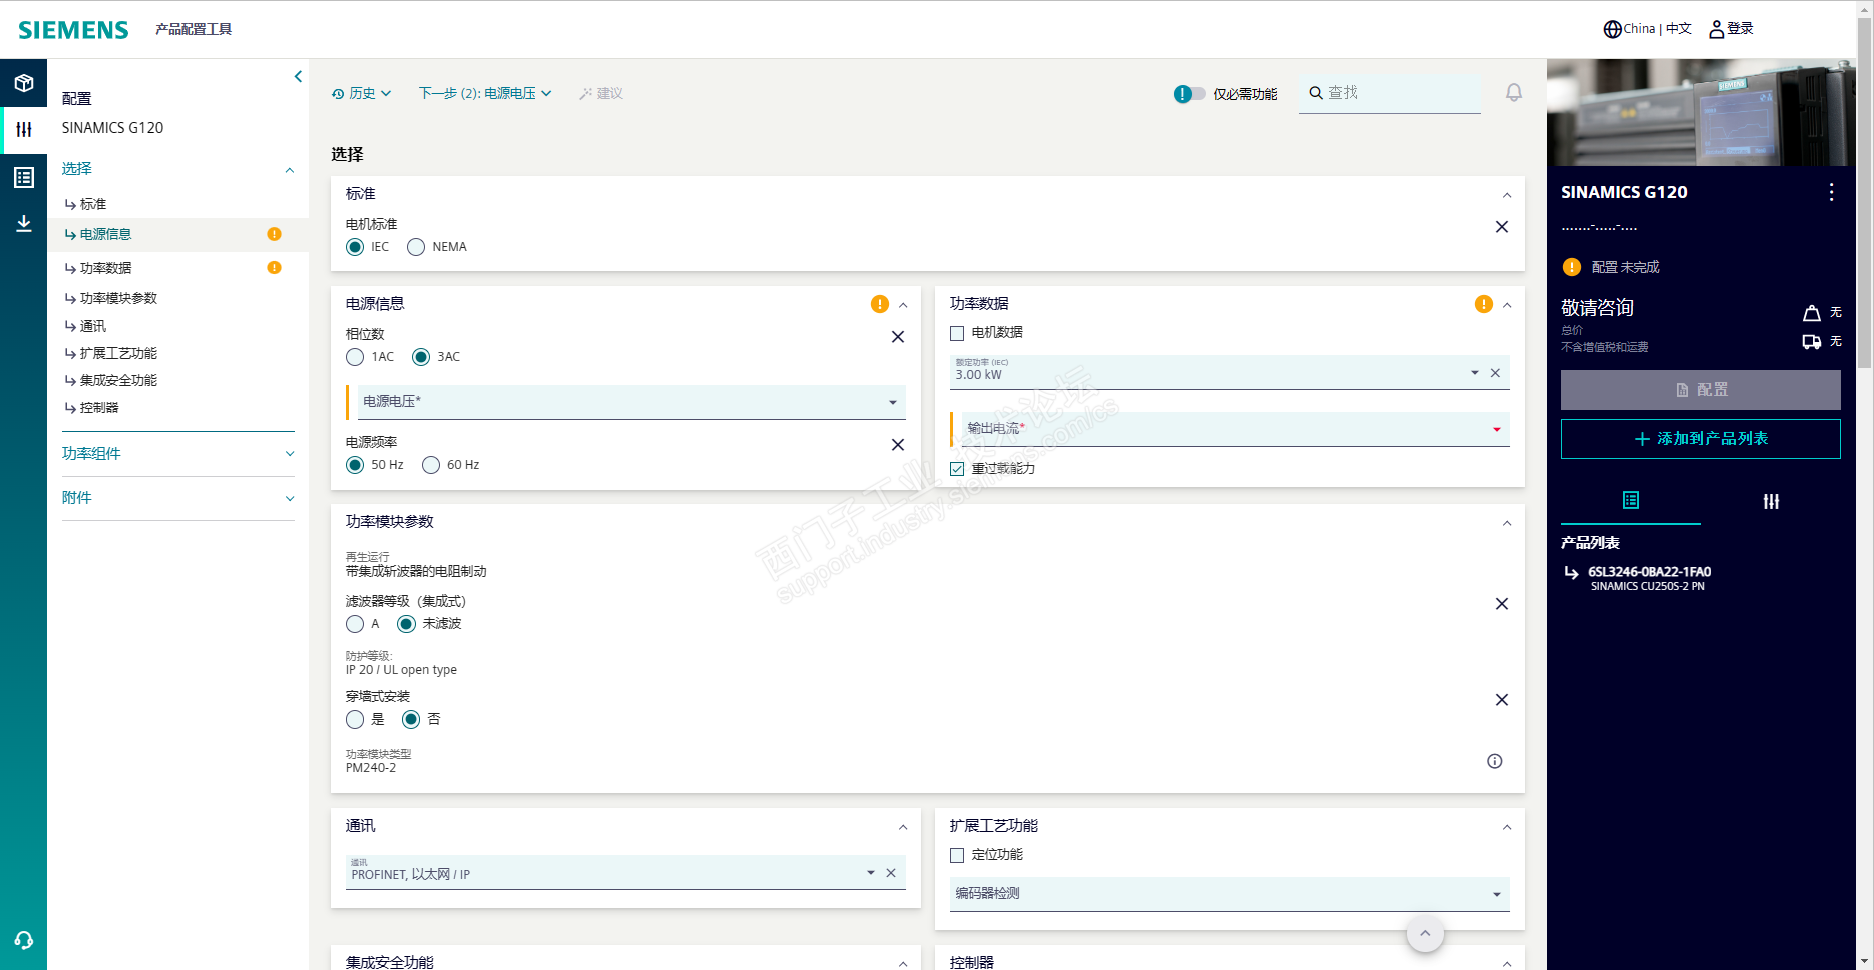Choose 60 Hz supply frequency
Viewport: 1874px width, 970px height.
click(431, 465)
